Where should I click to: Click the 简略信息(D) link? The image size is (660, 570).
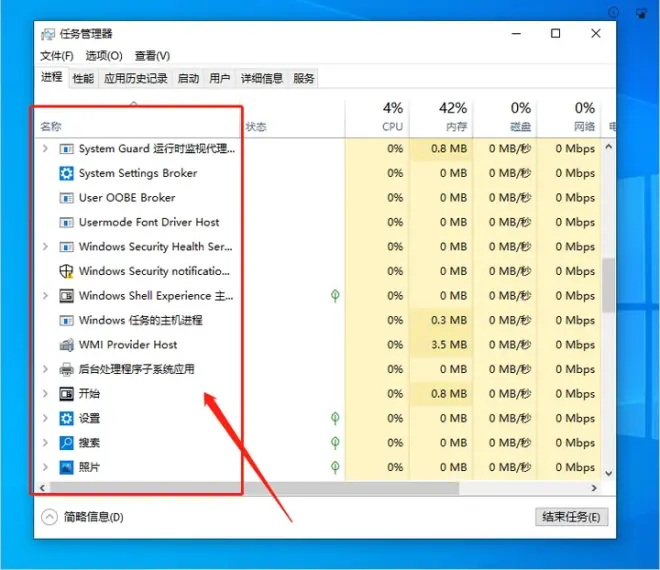pos(93,517)
